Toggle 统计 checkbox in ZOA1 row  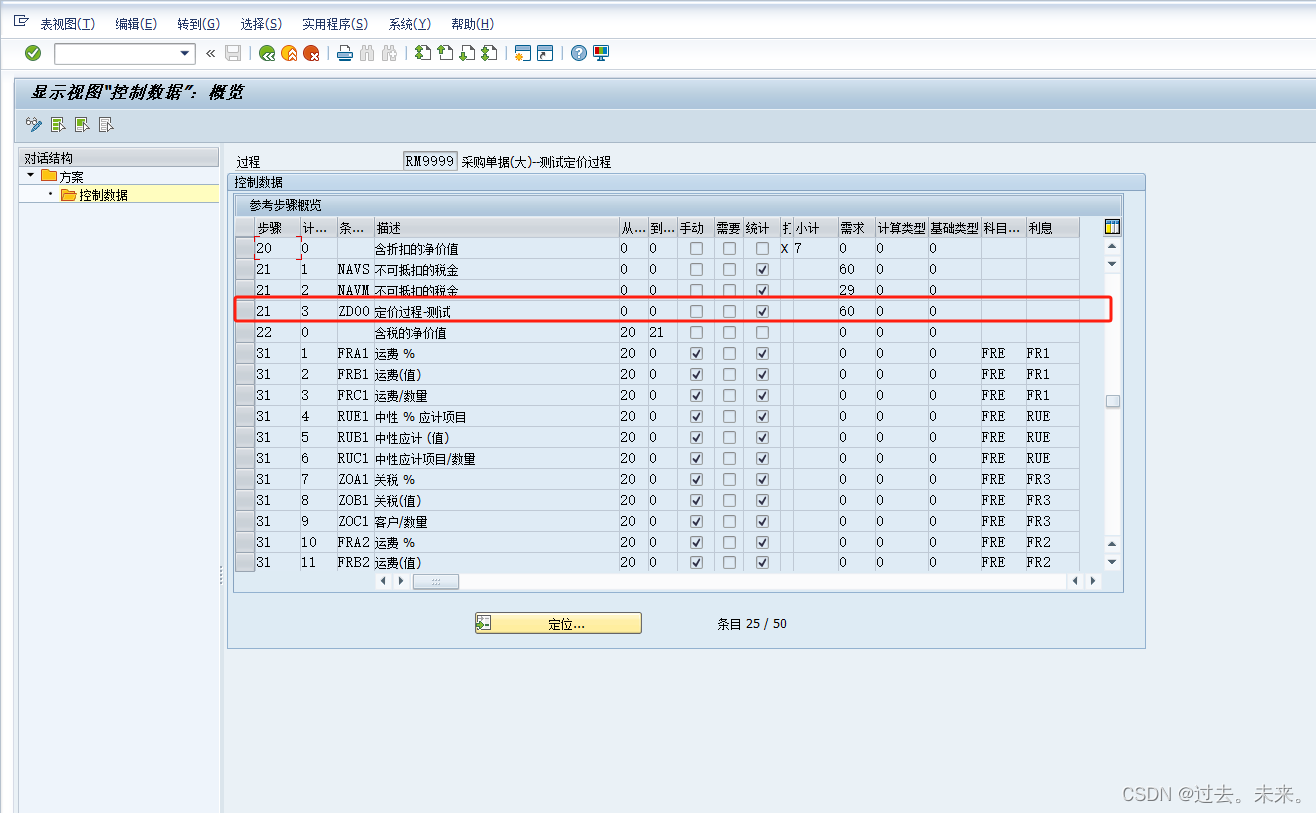[x=762, y=480]
